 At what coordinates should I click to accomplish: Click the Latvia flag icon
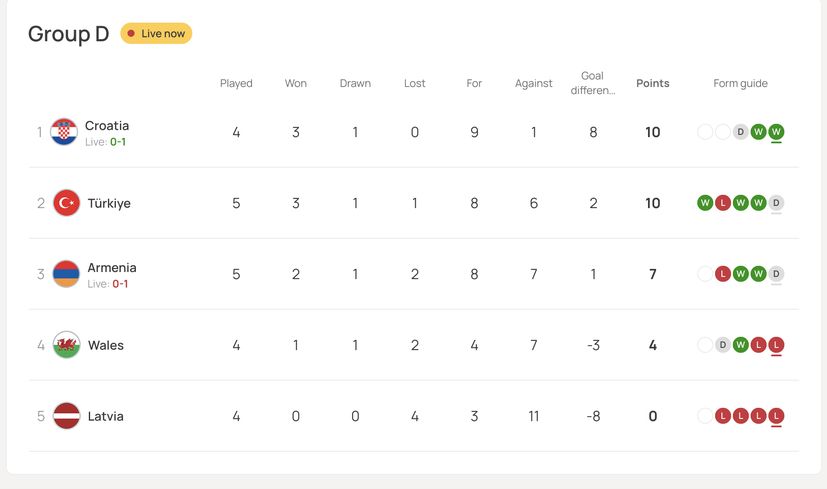pyautogui.click(x=67, y=416)
